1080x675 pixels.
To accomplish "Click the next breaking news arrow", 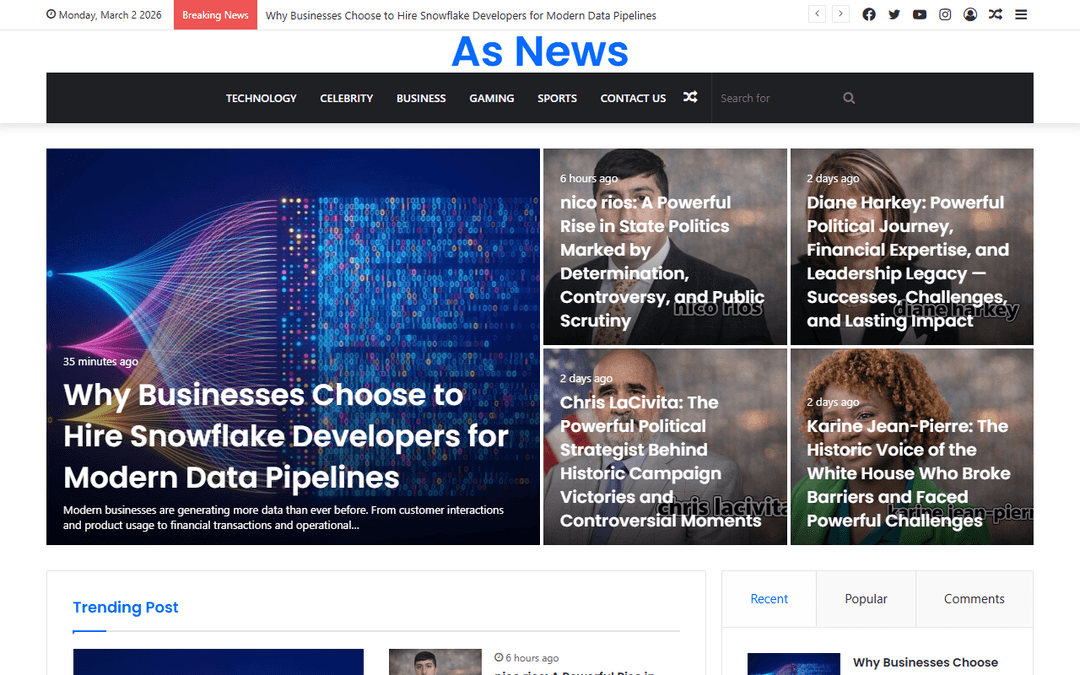I will [x=840, y=14].
